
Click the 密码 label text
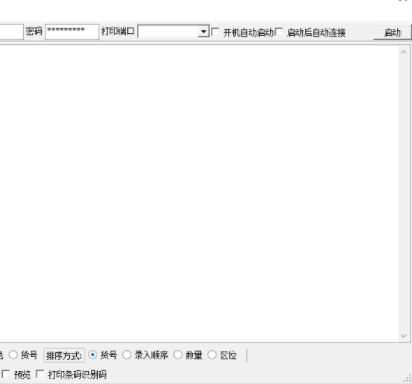pyautogui.click(x=34, y=31)
